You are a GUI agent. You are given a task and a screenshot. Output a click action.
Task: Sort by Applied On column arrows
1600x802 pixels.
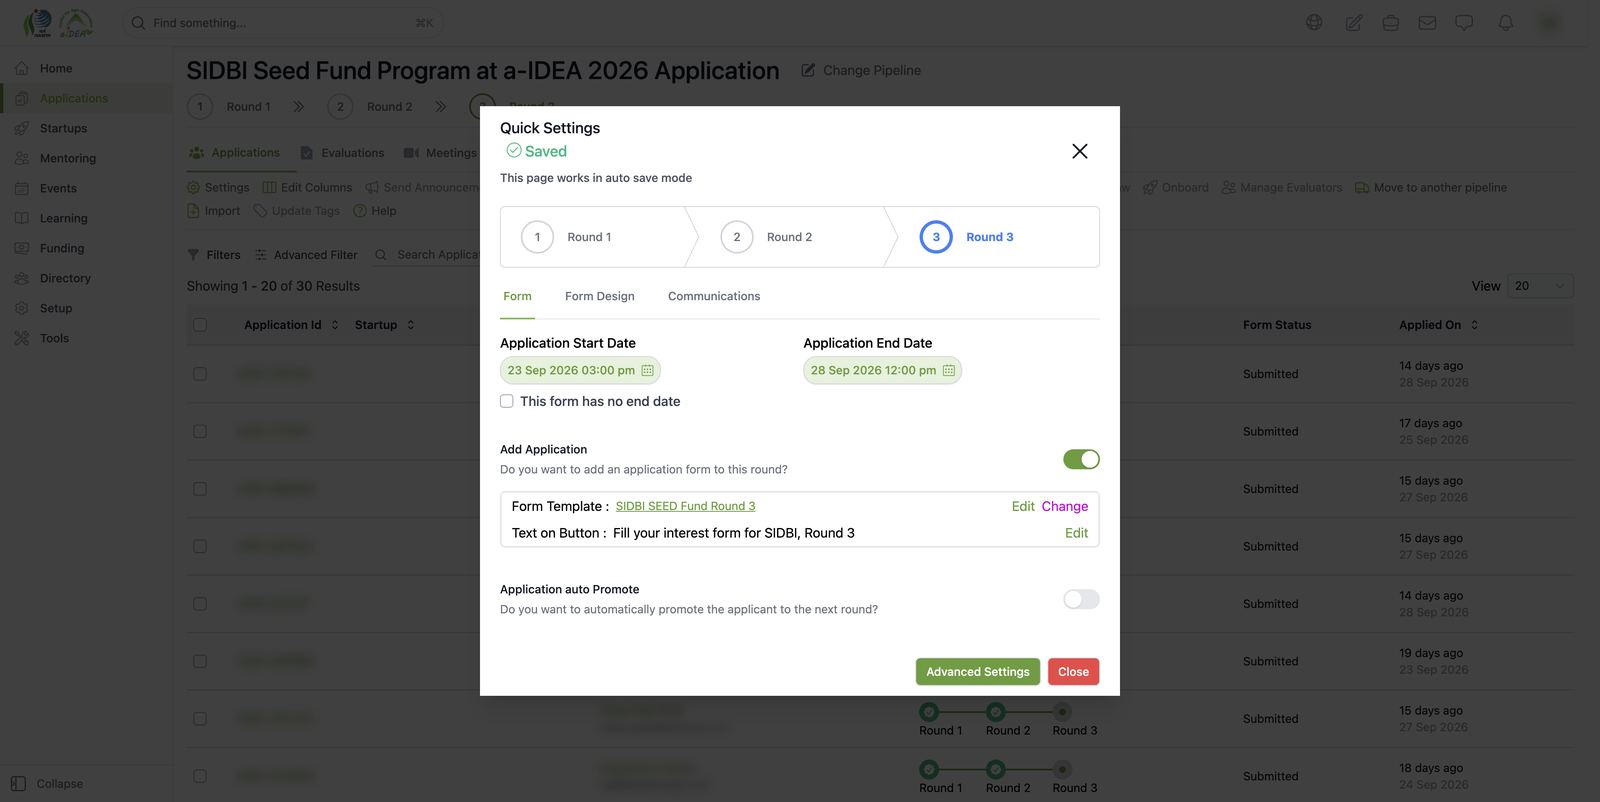(1474, 325)
